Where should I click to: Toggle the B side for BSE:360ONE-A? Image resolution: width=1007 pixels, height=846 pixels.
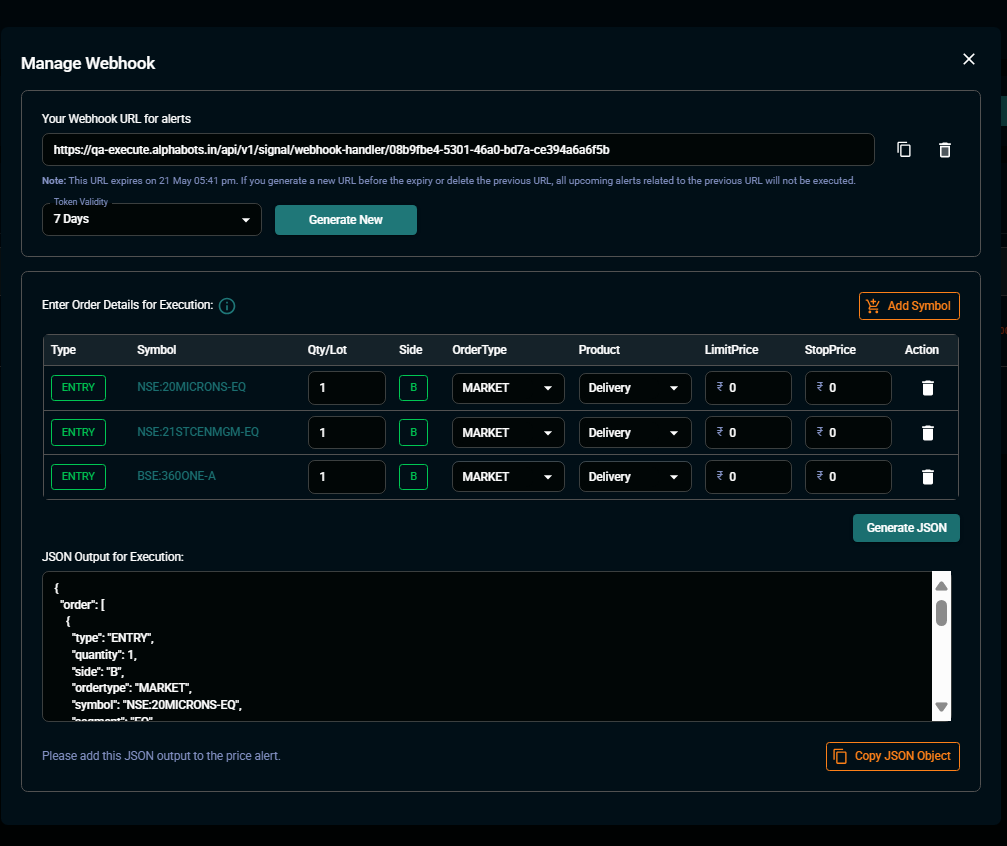coord(413,476)
